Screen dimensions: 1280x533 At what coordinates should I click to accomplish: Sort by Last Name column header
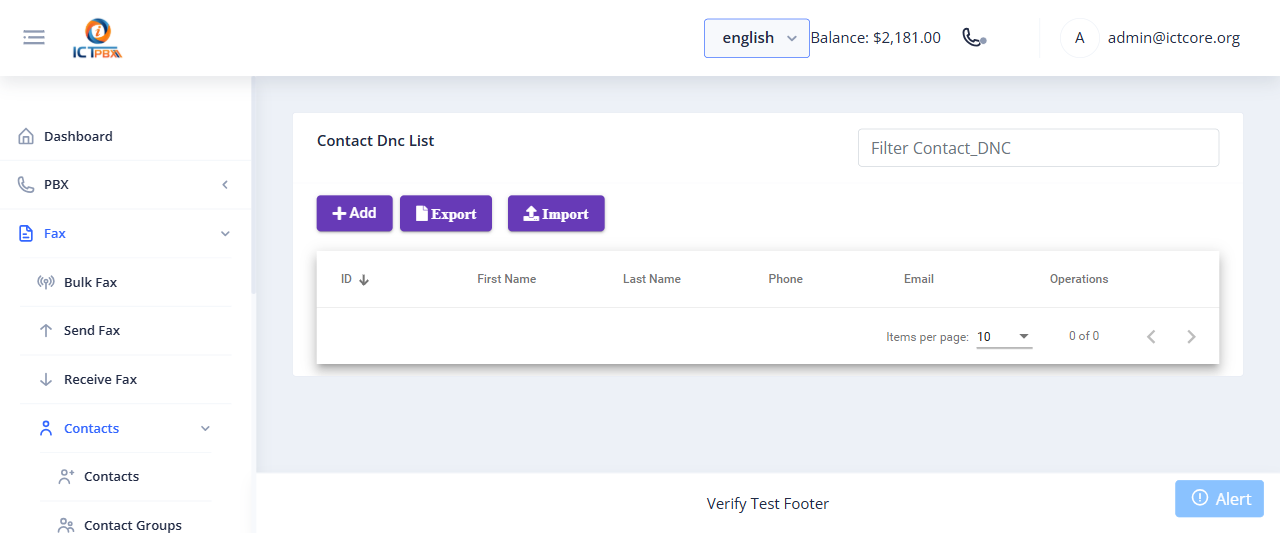[x=652, y=279]
